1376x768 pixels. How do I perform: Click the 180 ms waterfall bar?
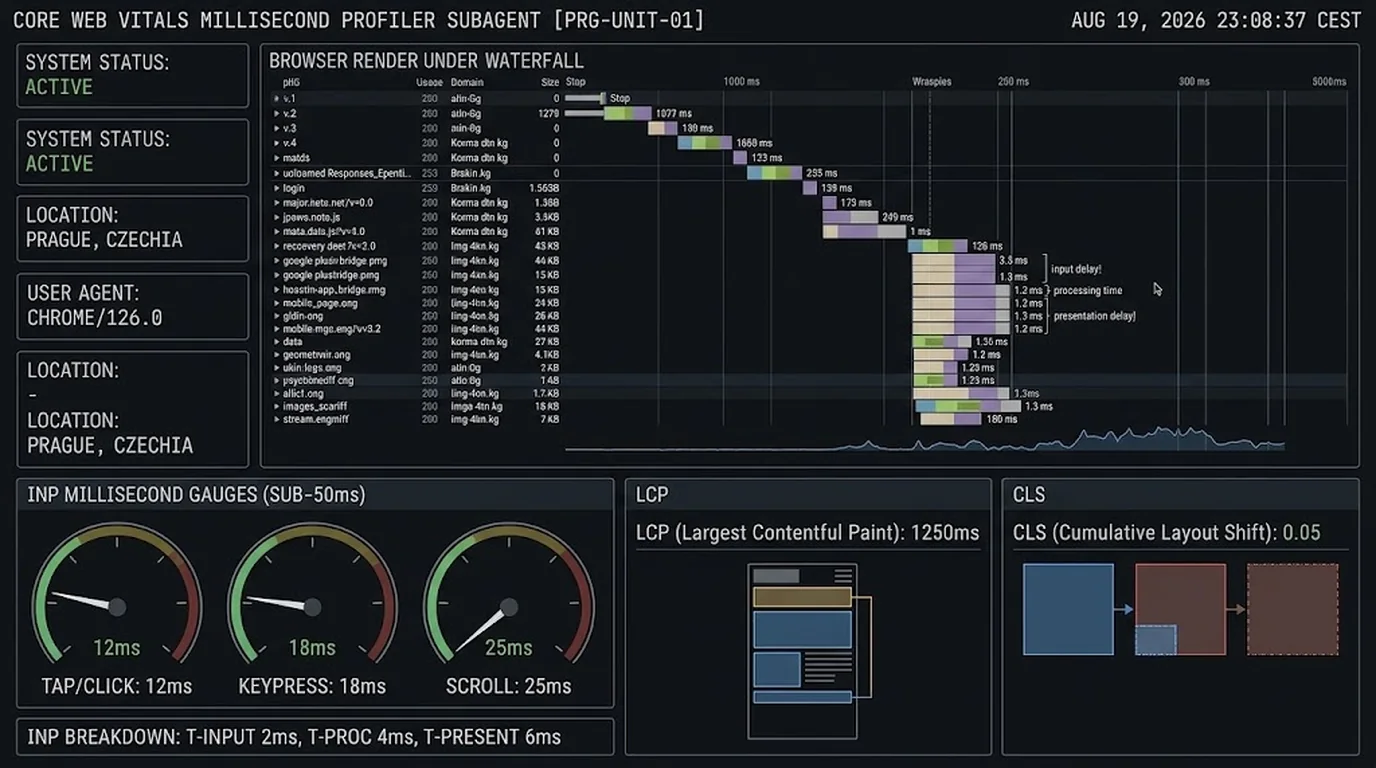950,420
